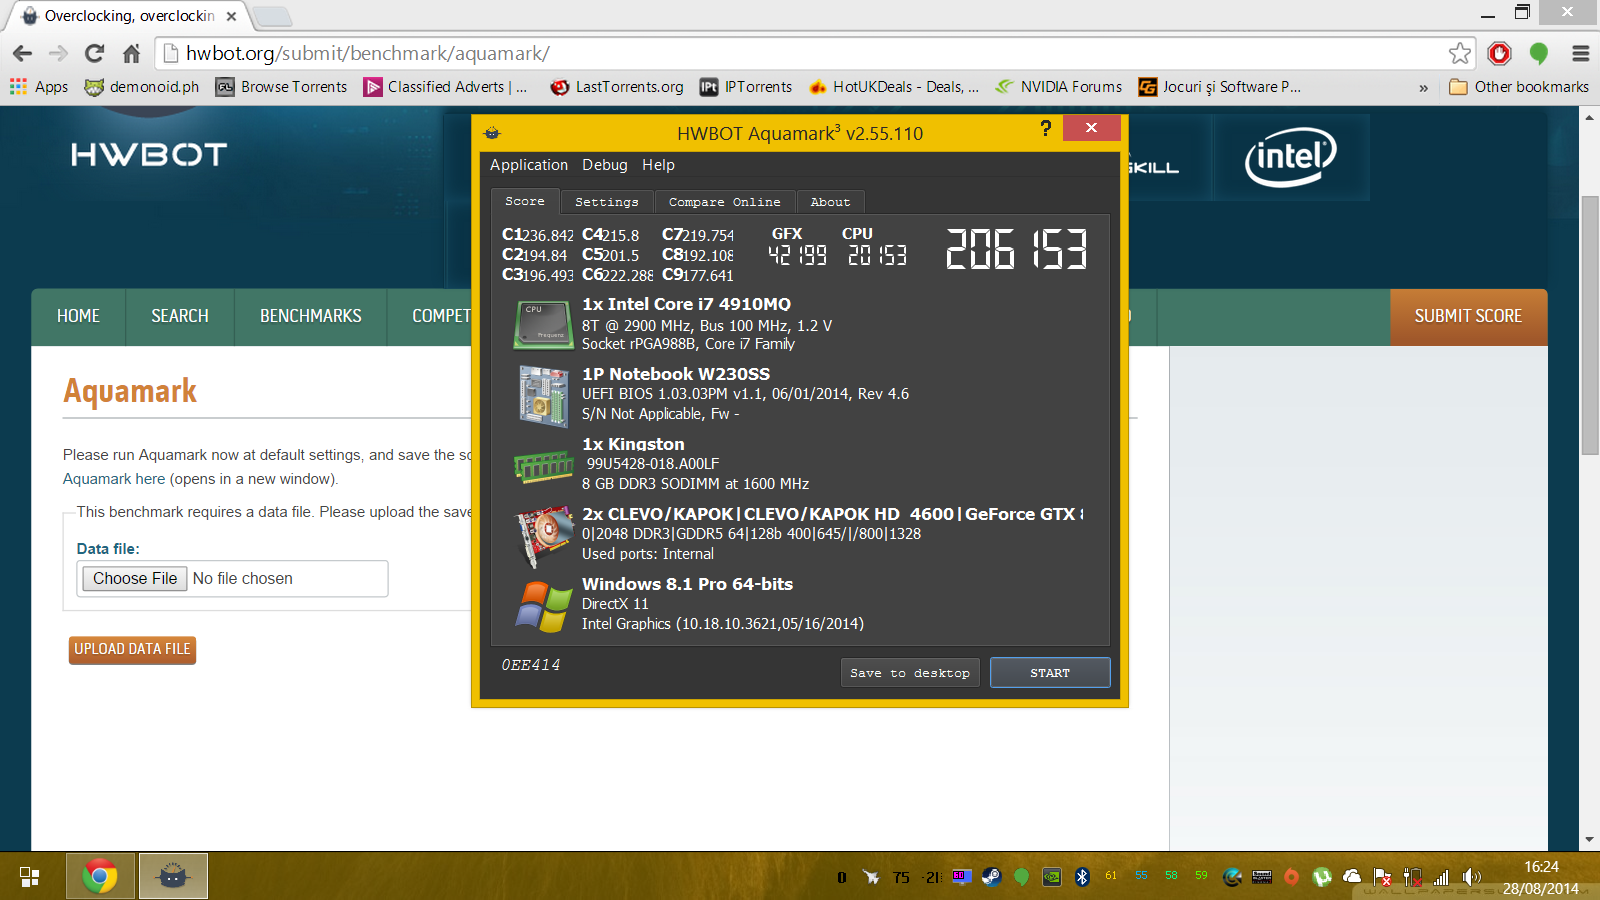Open the volume speaker tray icon
Screen dimensions: 1600x900
(1471, 877)
